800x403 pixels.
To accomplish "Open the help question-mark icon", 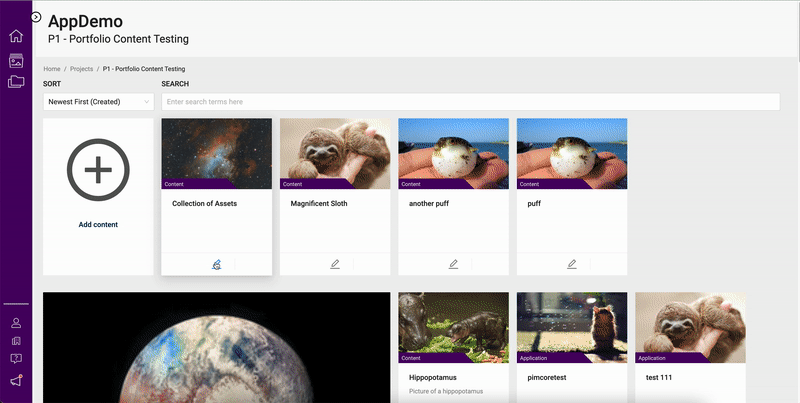I will pos(16,359).
